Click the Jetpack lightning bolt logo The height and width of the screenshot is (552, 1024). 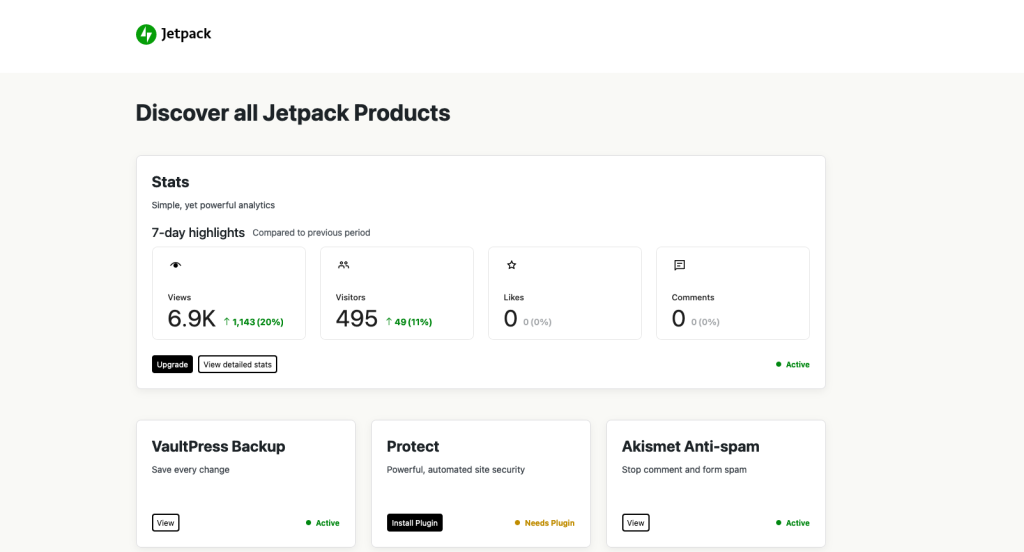pos(146,34)
